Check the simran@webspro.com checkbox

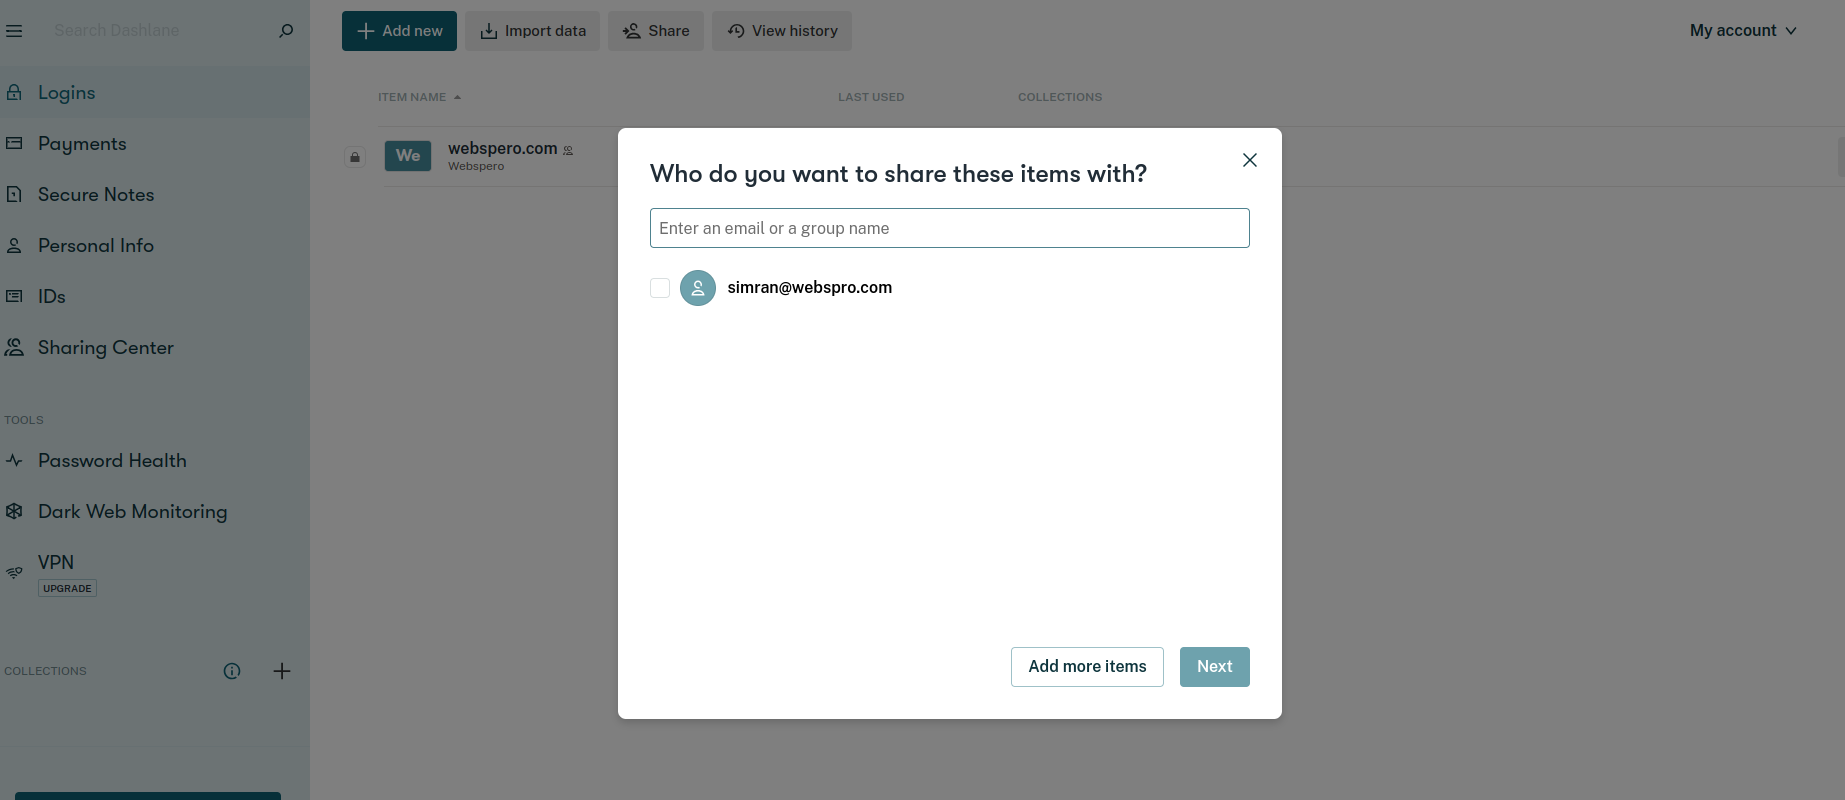coord(660,288)
